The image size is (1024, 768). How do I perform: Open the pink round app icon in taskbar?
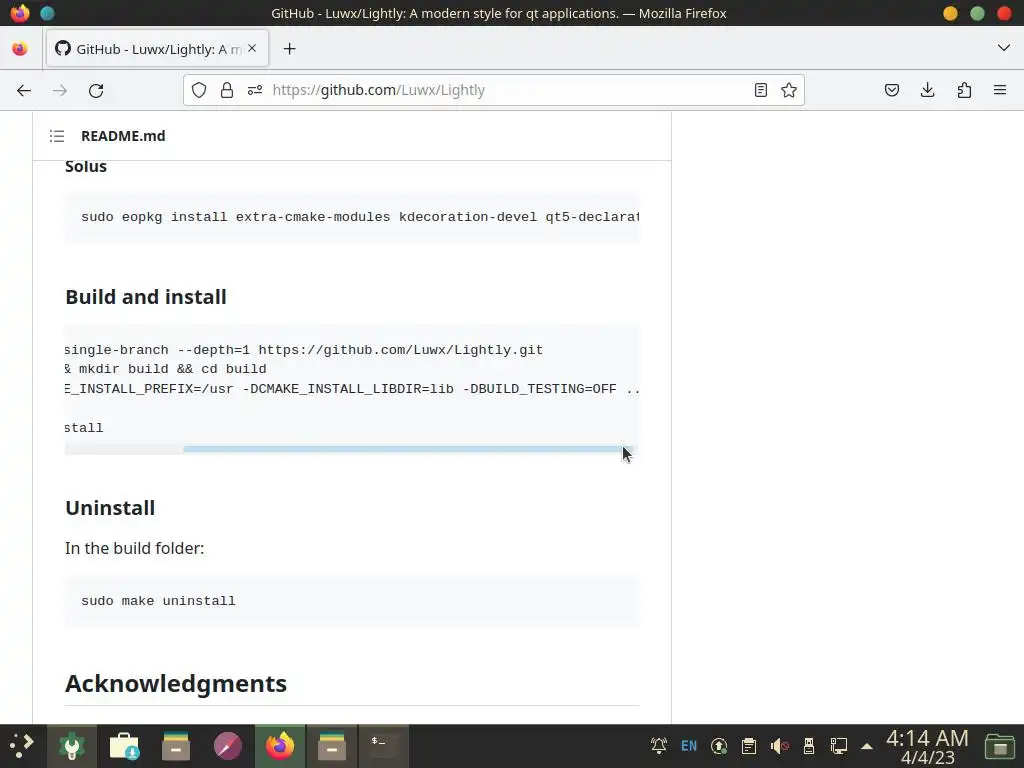click(228, 746)
